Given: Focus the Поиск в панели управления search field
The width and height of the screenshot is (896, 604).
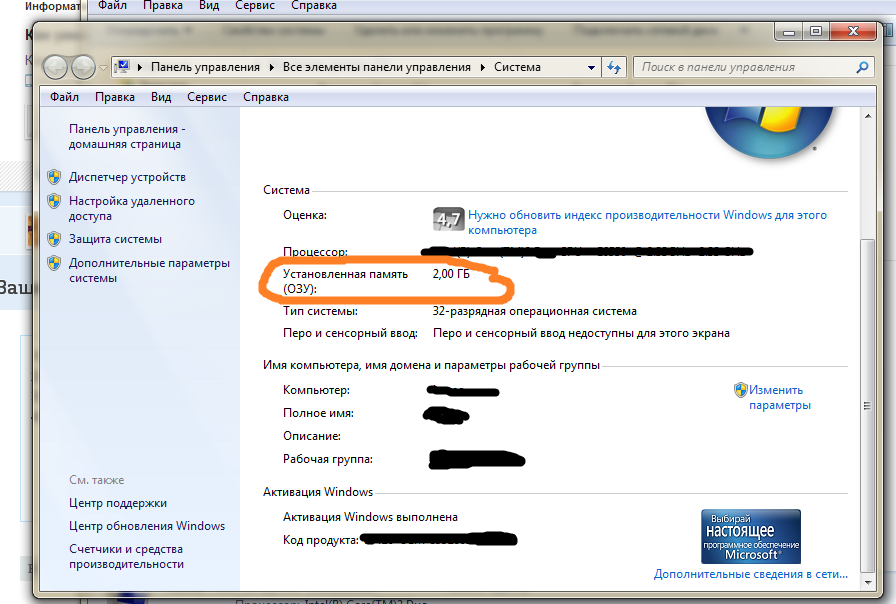Looking at the screenshot, I should click(x=746, y=67).
